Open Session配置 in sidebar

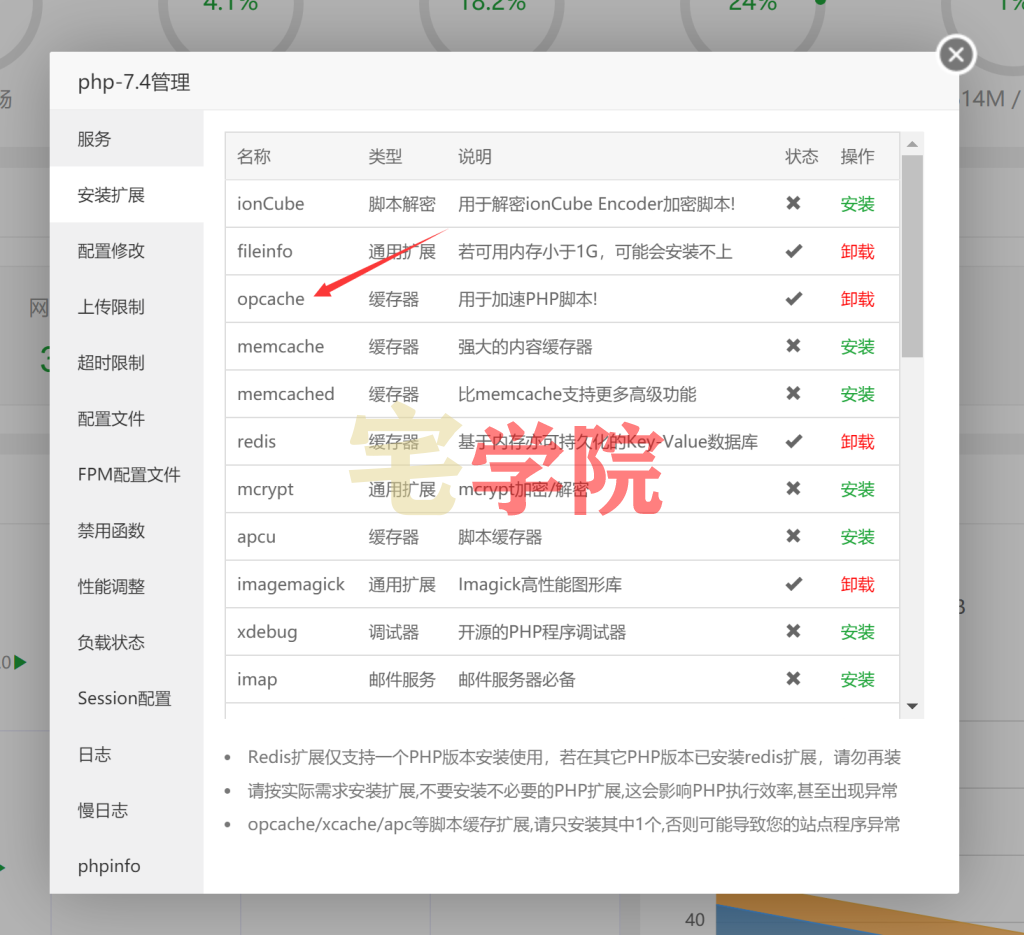tap(127, 698)
